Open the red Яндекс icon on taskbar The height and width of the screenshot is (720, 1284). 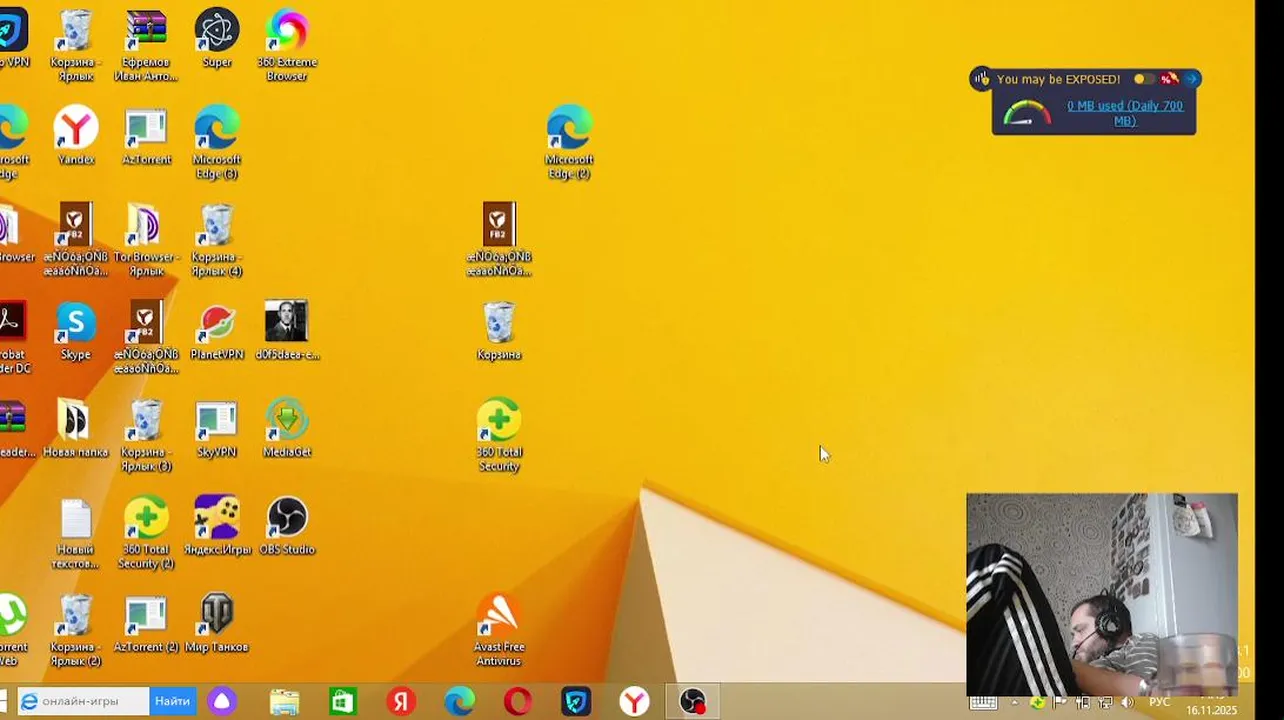click(401, 701)
